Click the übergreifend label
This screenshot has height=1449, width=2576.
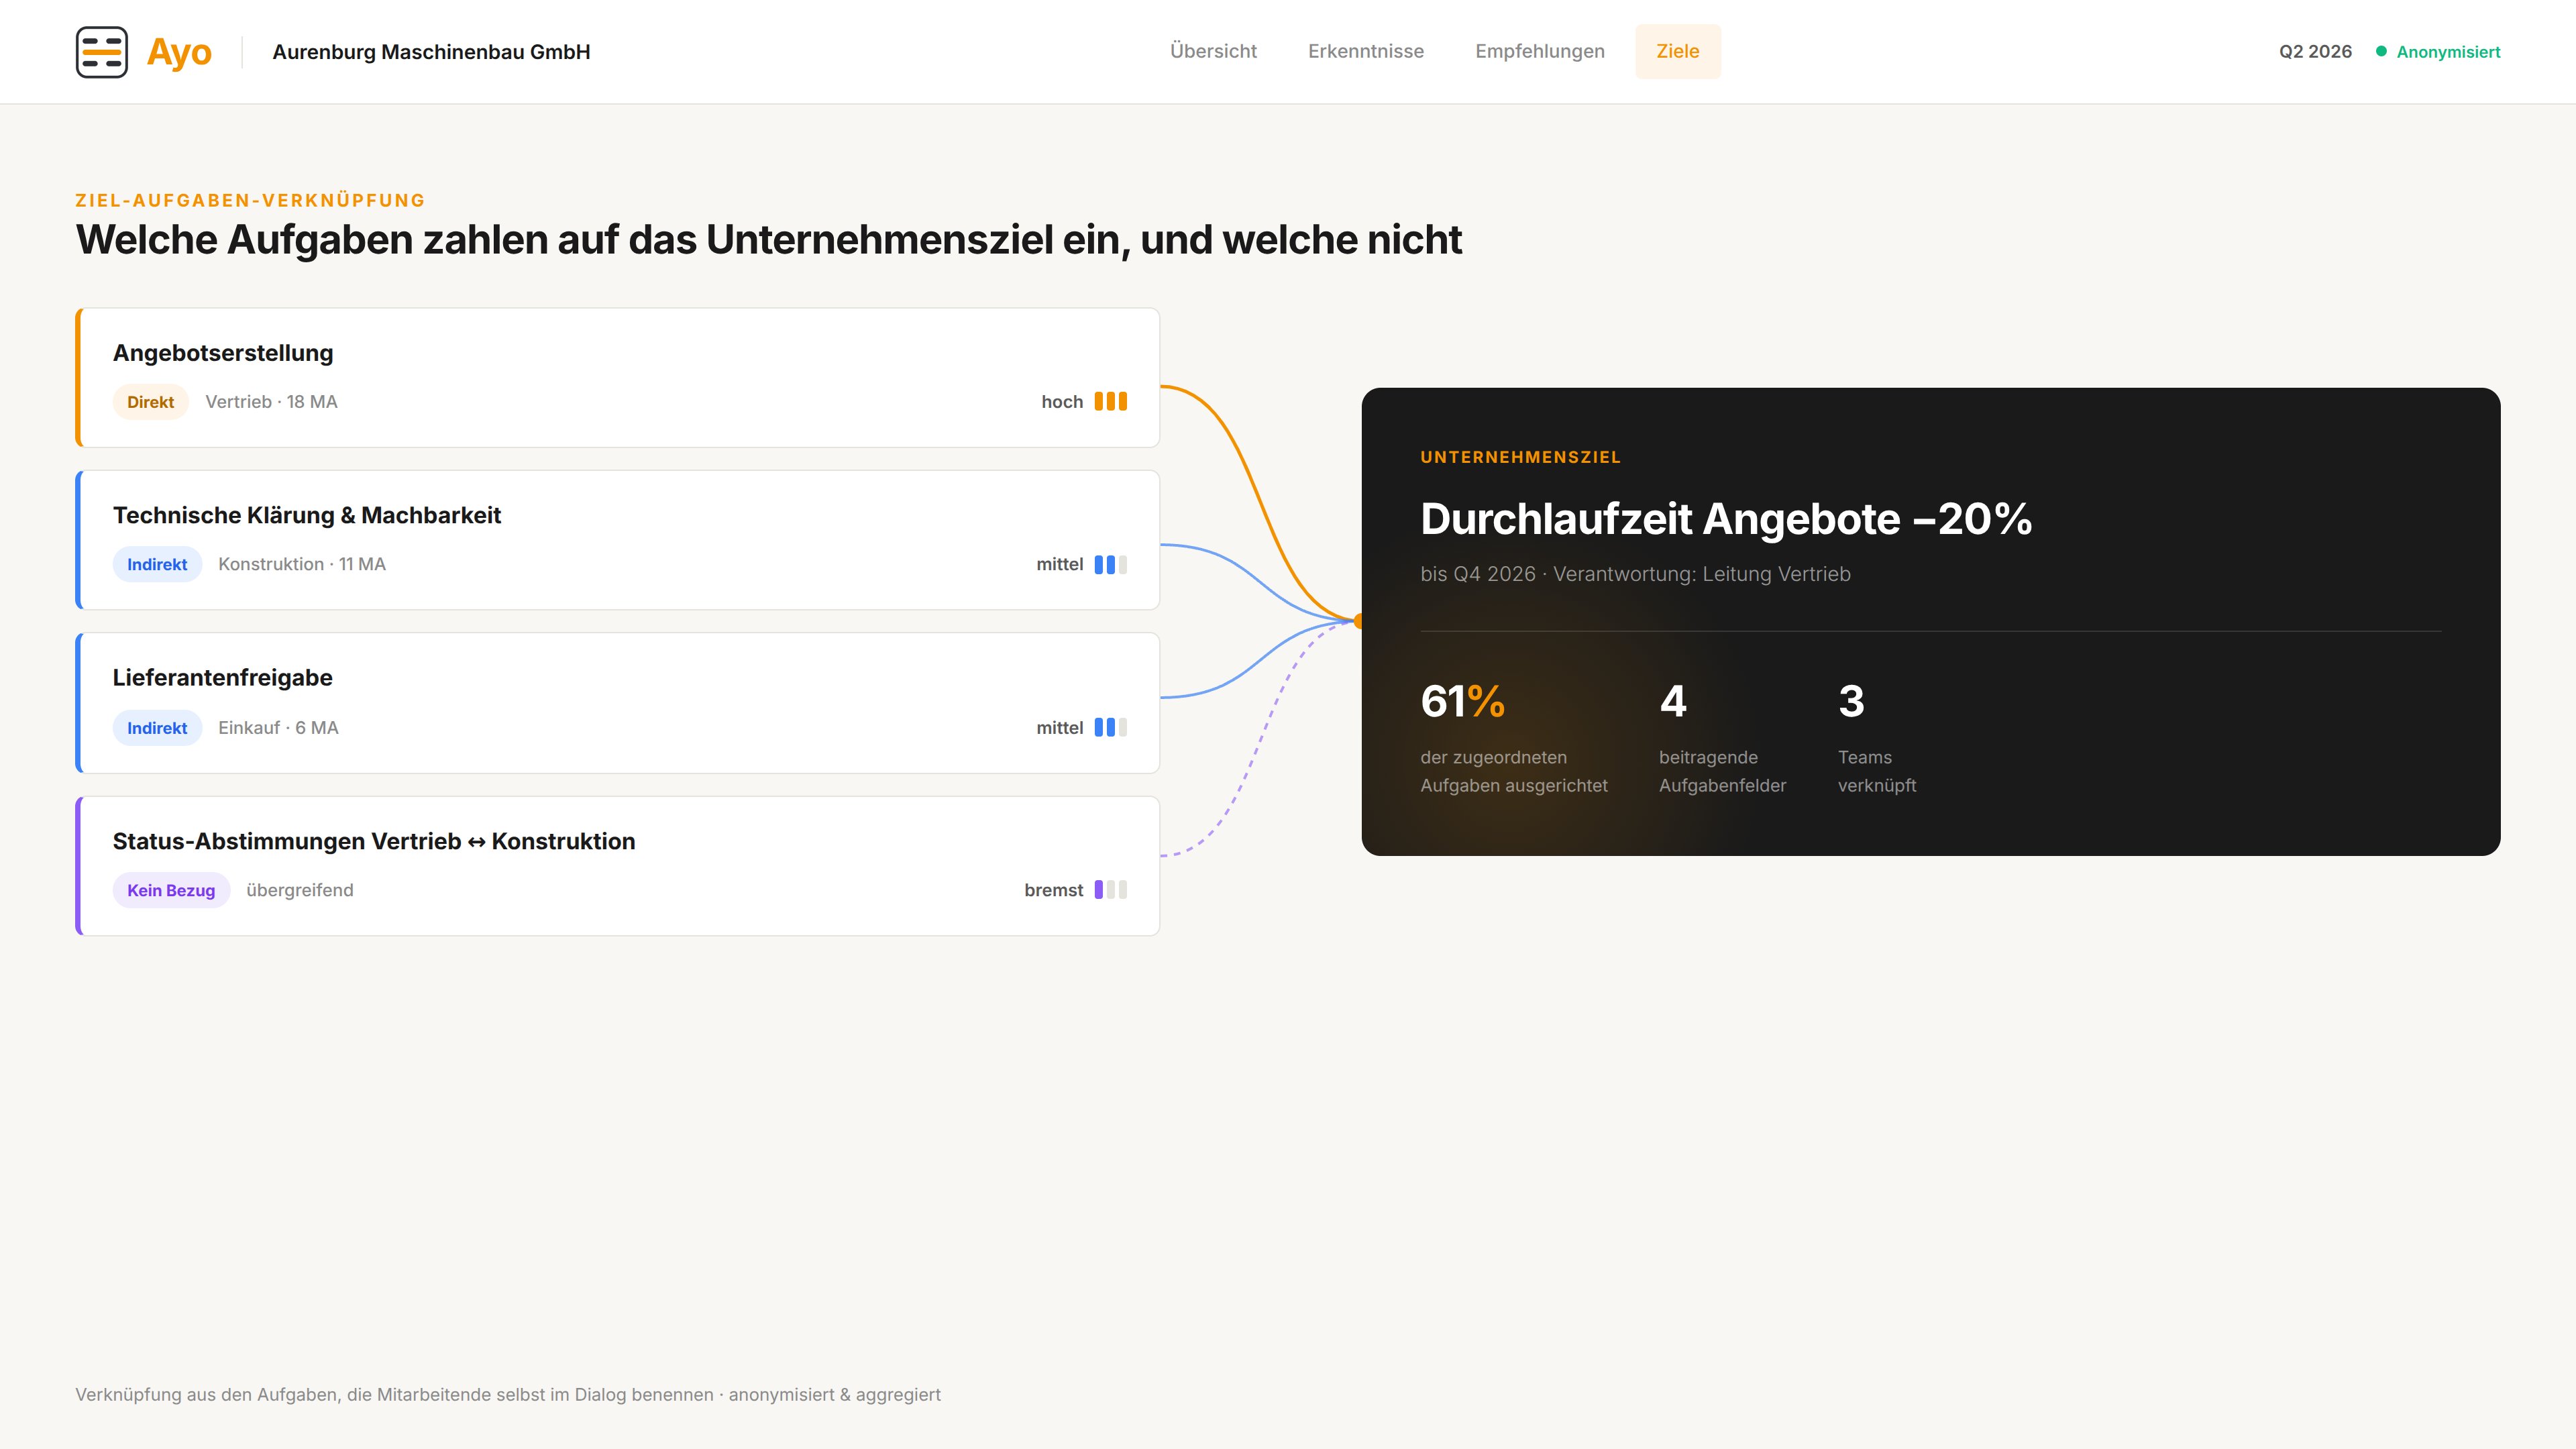(300, 890)
